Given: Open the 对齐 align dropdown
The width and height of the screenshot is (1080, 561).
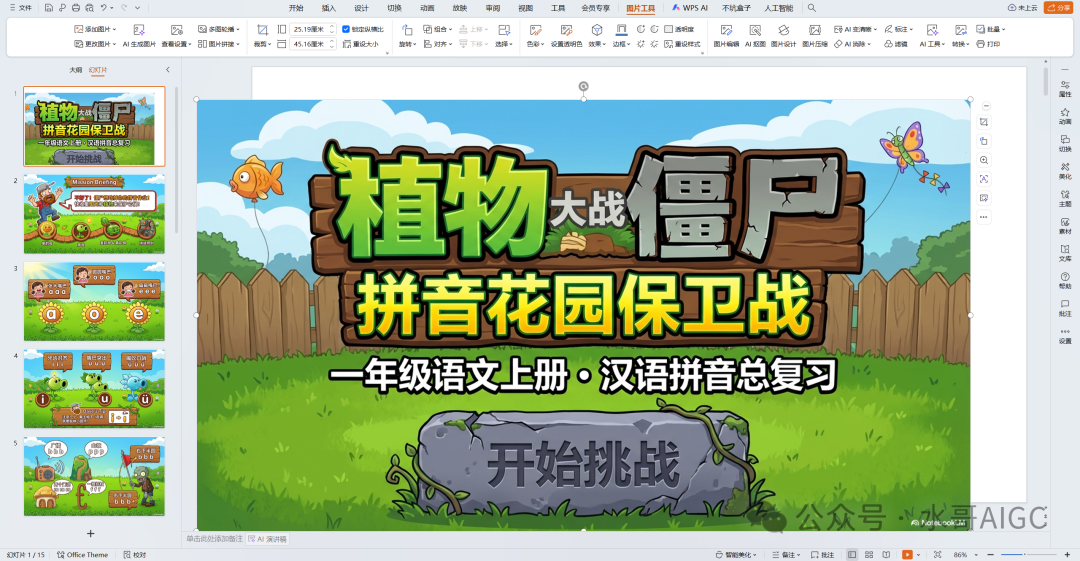Looking at the screenshot, I should tap(437, 44).
